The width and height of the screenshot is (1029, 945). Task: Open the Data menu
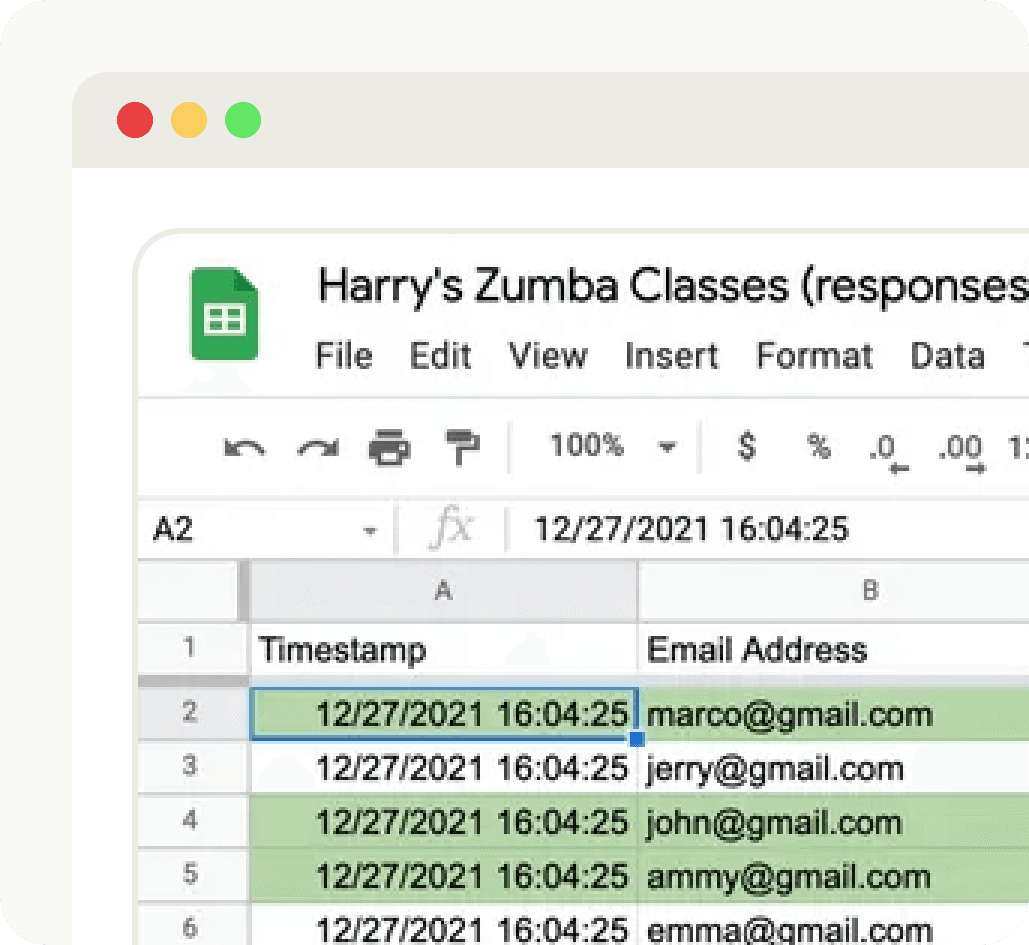947,356
